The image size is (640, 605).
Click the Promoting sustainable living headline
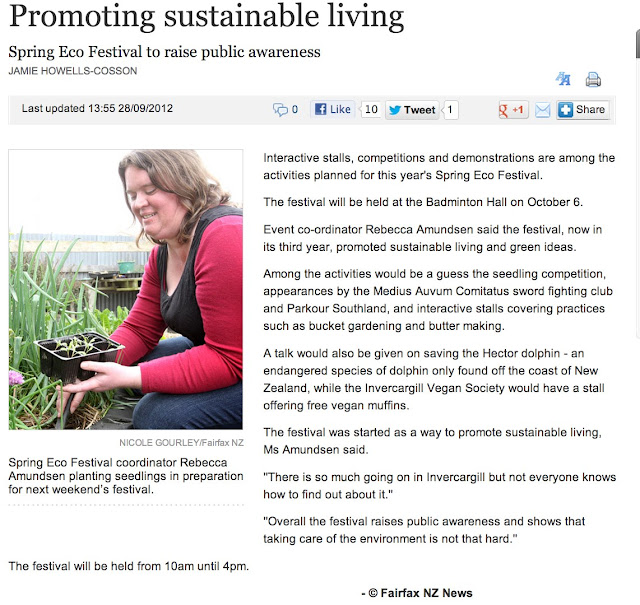pos(207,16)
